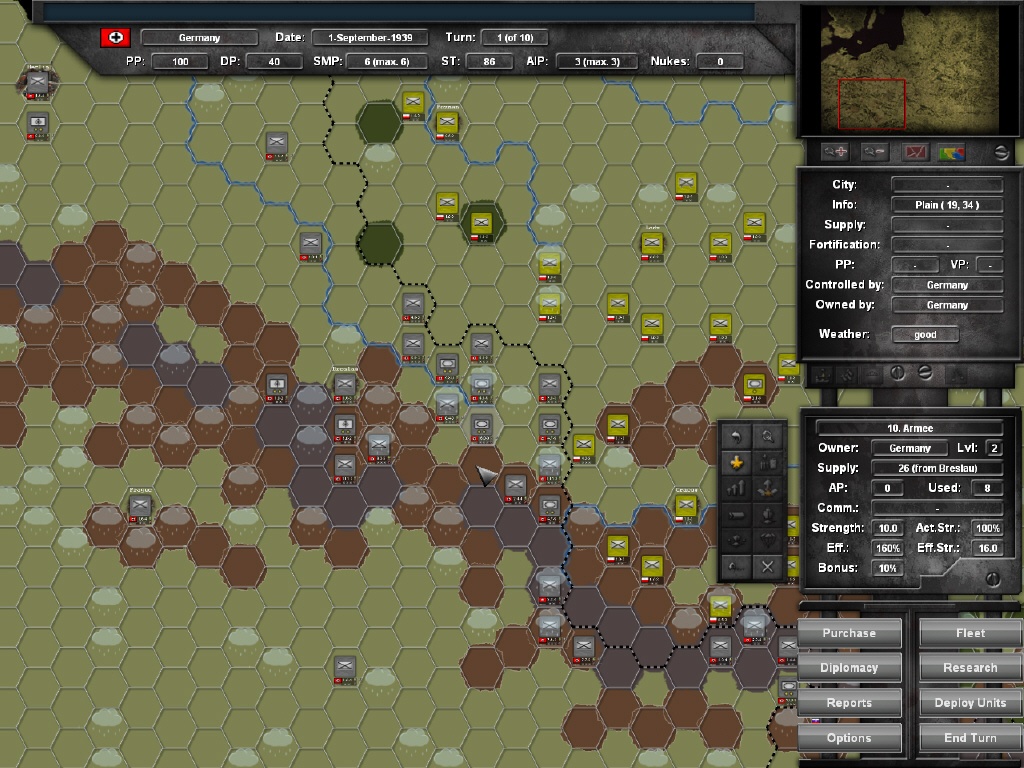
Task: Switch to the Reports screen
Action: [849, 702]
